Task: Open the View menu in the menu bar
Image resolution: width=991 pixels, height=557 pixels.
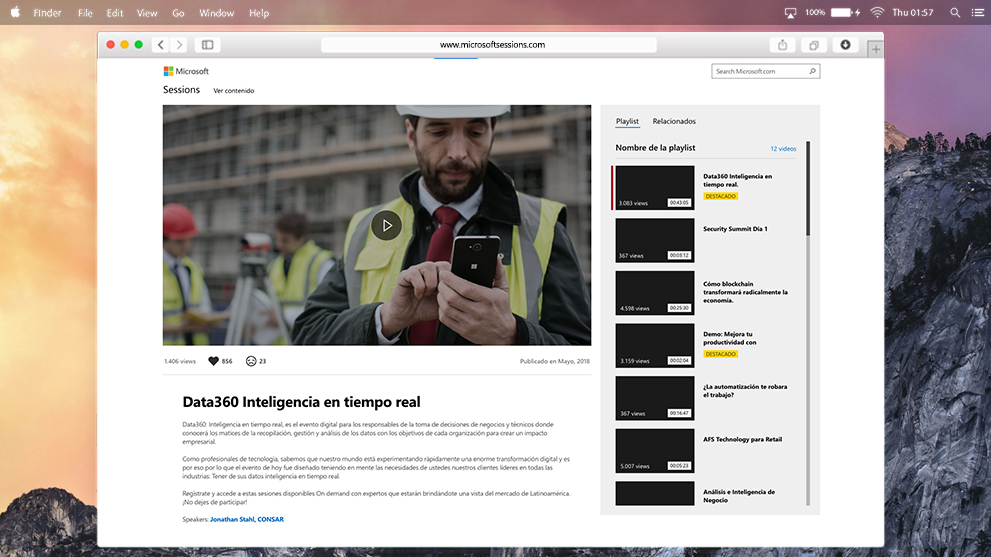Action: [147, 13]
